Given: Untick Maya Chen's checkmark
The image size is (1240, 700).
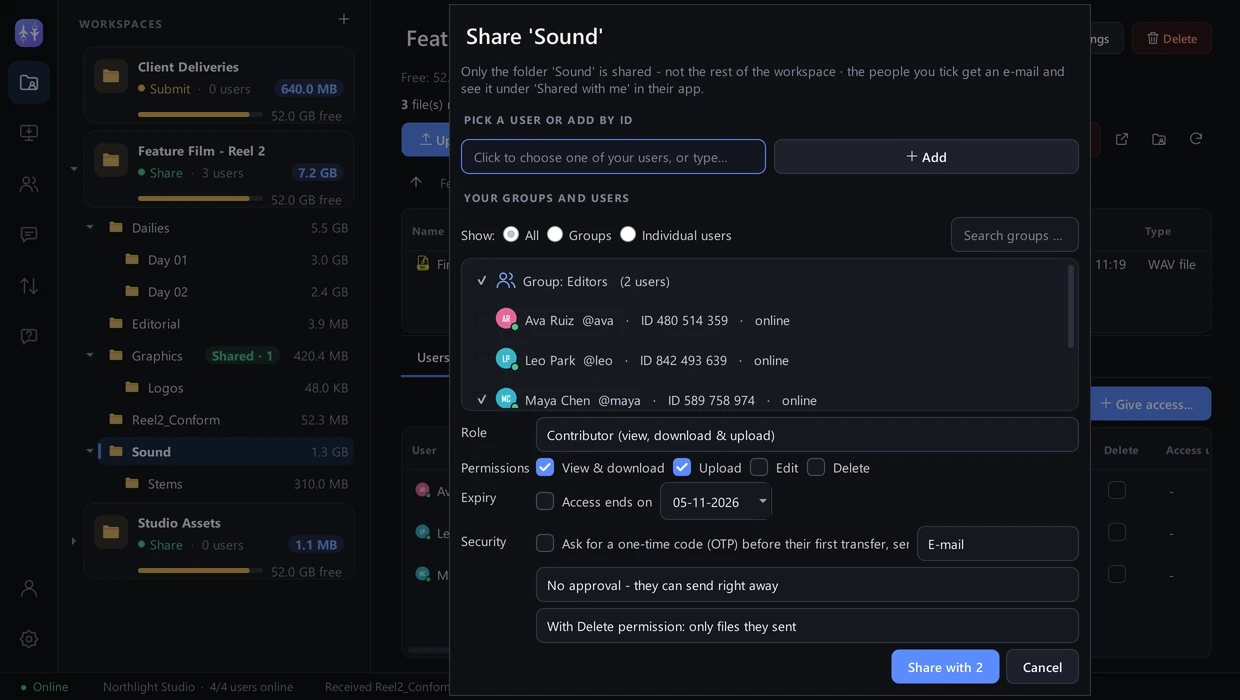Looking at the screenshot, I should 482,399.
